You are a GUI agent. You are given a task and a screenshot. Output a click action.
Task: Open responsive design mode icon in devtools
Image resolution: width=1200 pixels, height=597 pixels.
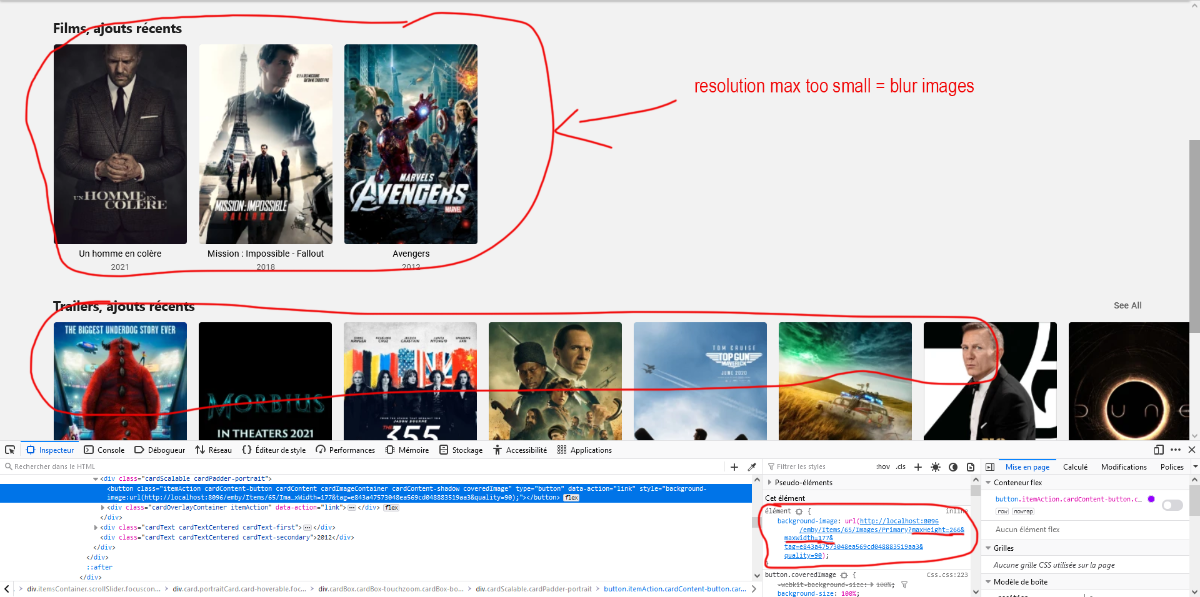pos(1159,450)
